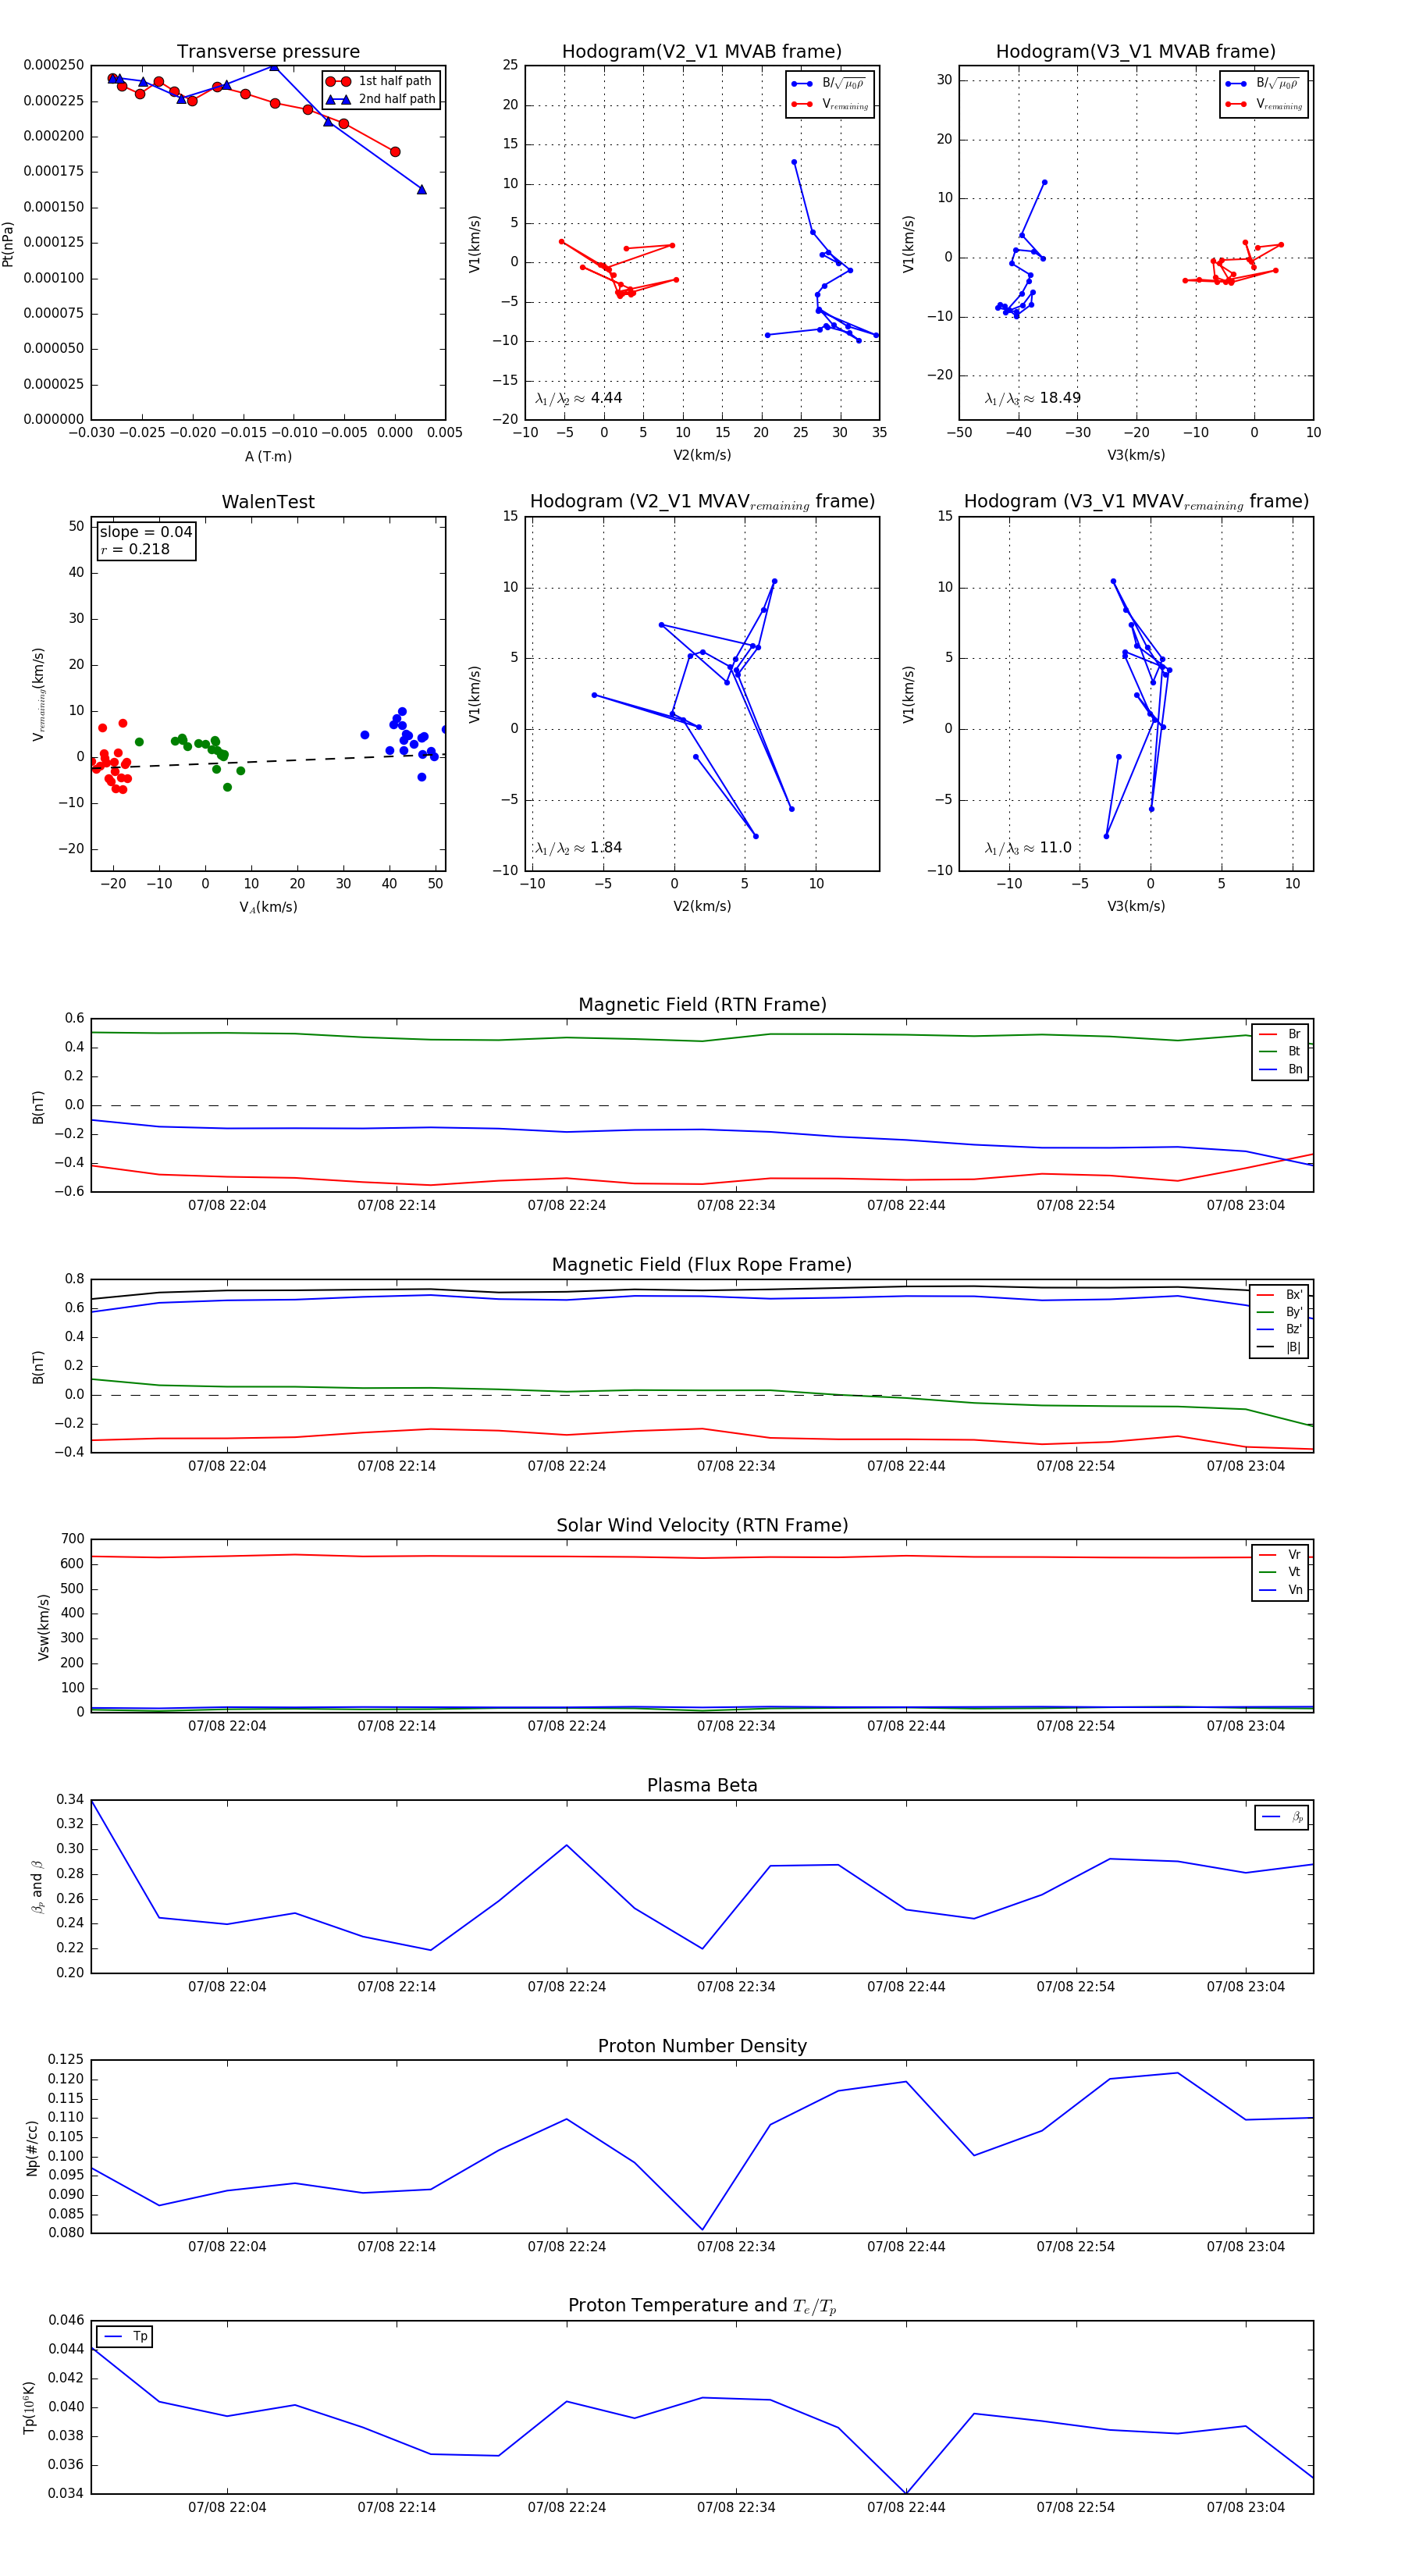
Task: Click the 'V_A(km/s)' x-axis label of WalenTest
Action: (268, 907)
